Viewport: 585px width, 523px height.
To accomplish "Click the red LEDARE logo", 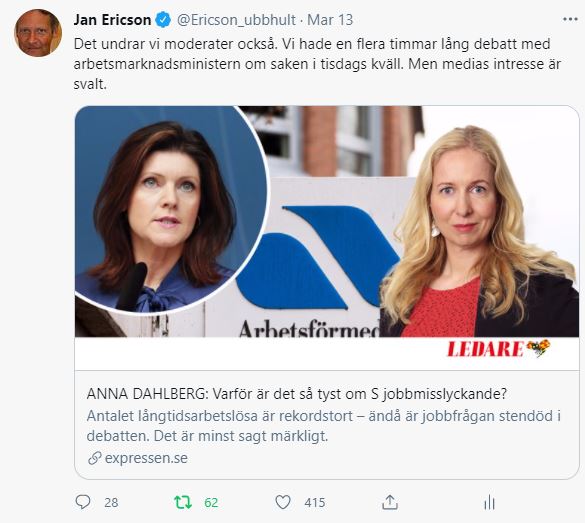I will (498, 349).
